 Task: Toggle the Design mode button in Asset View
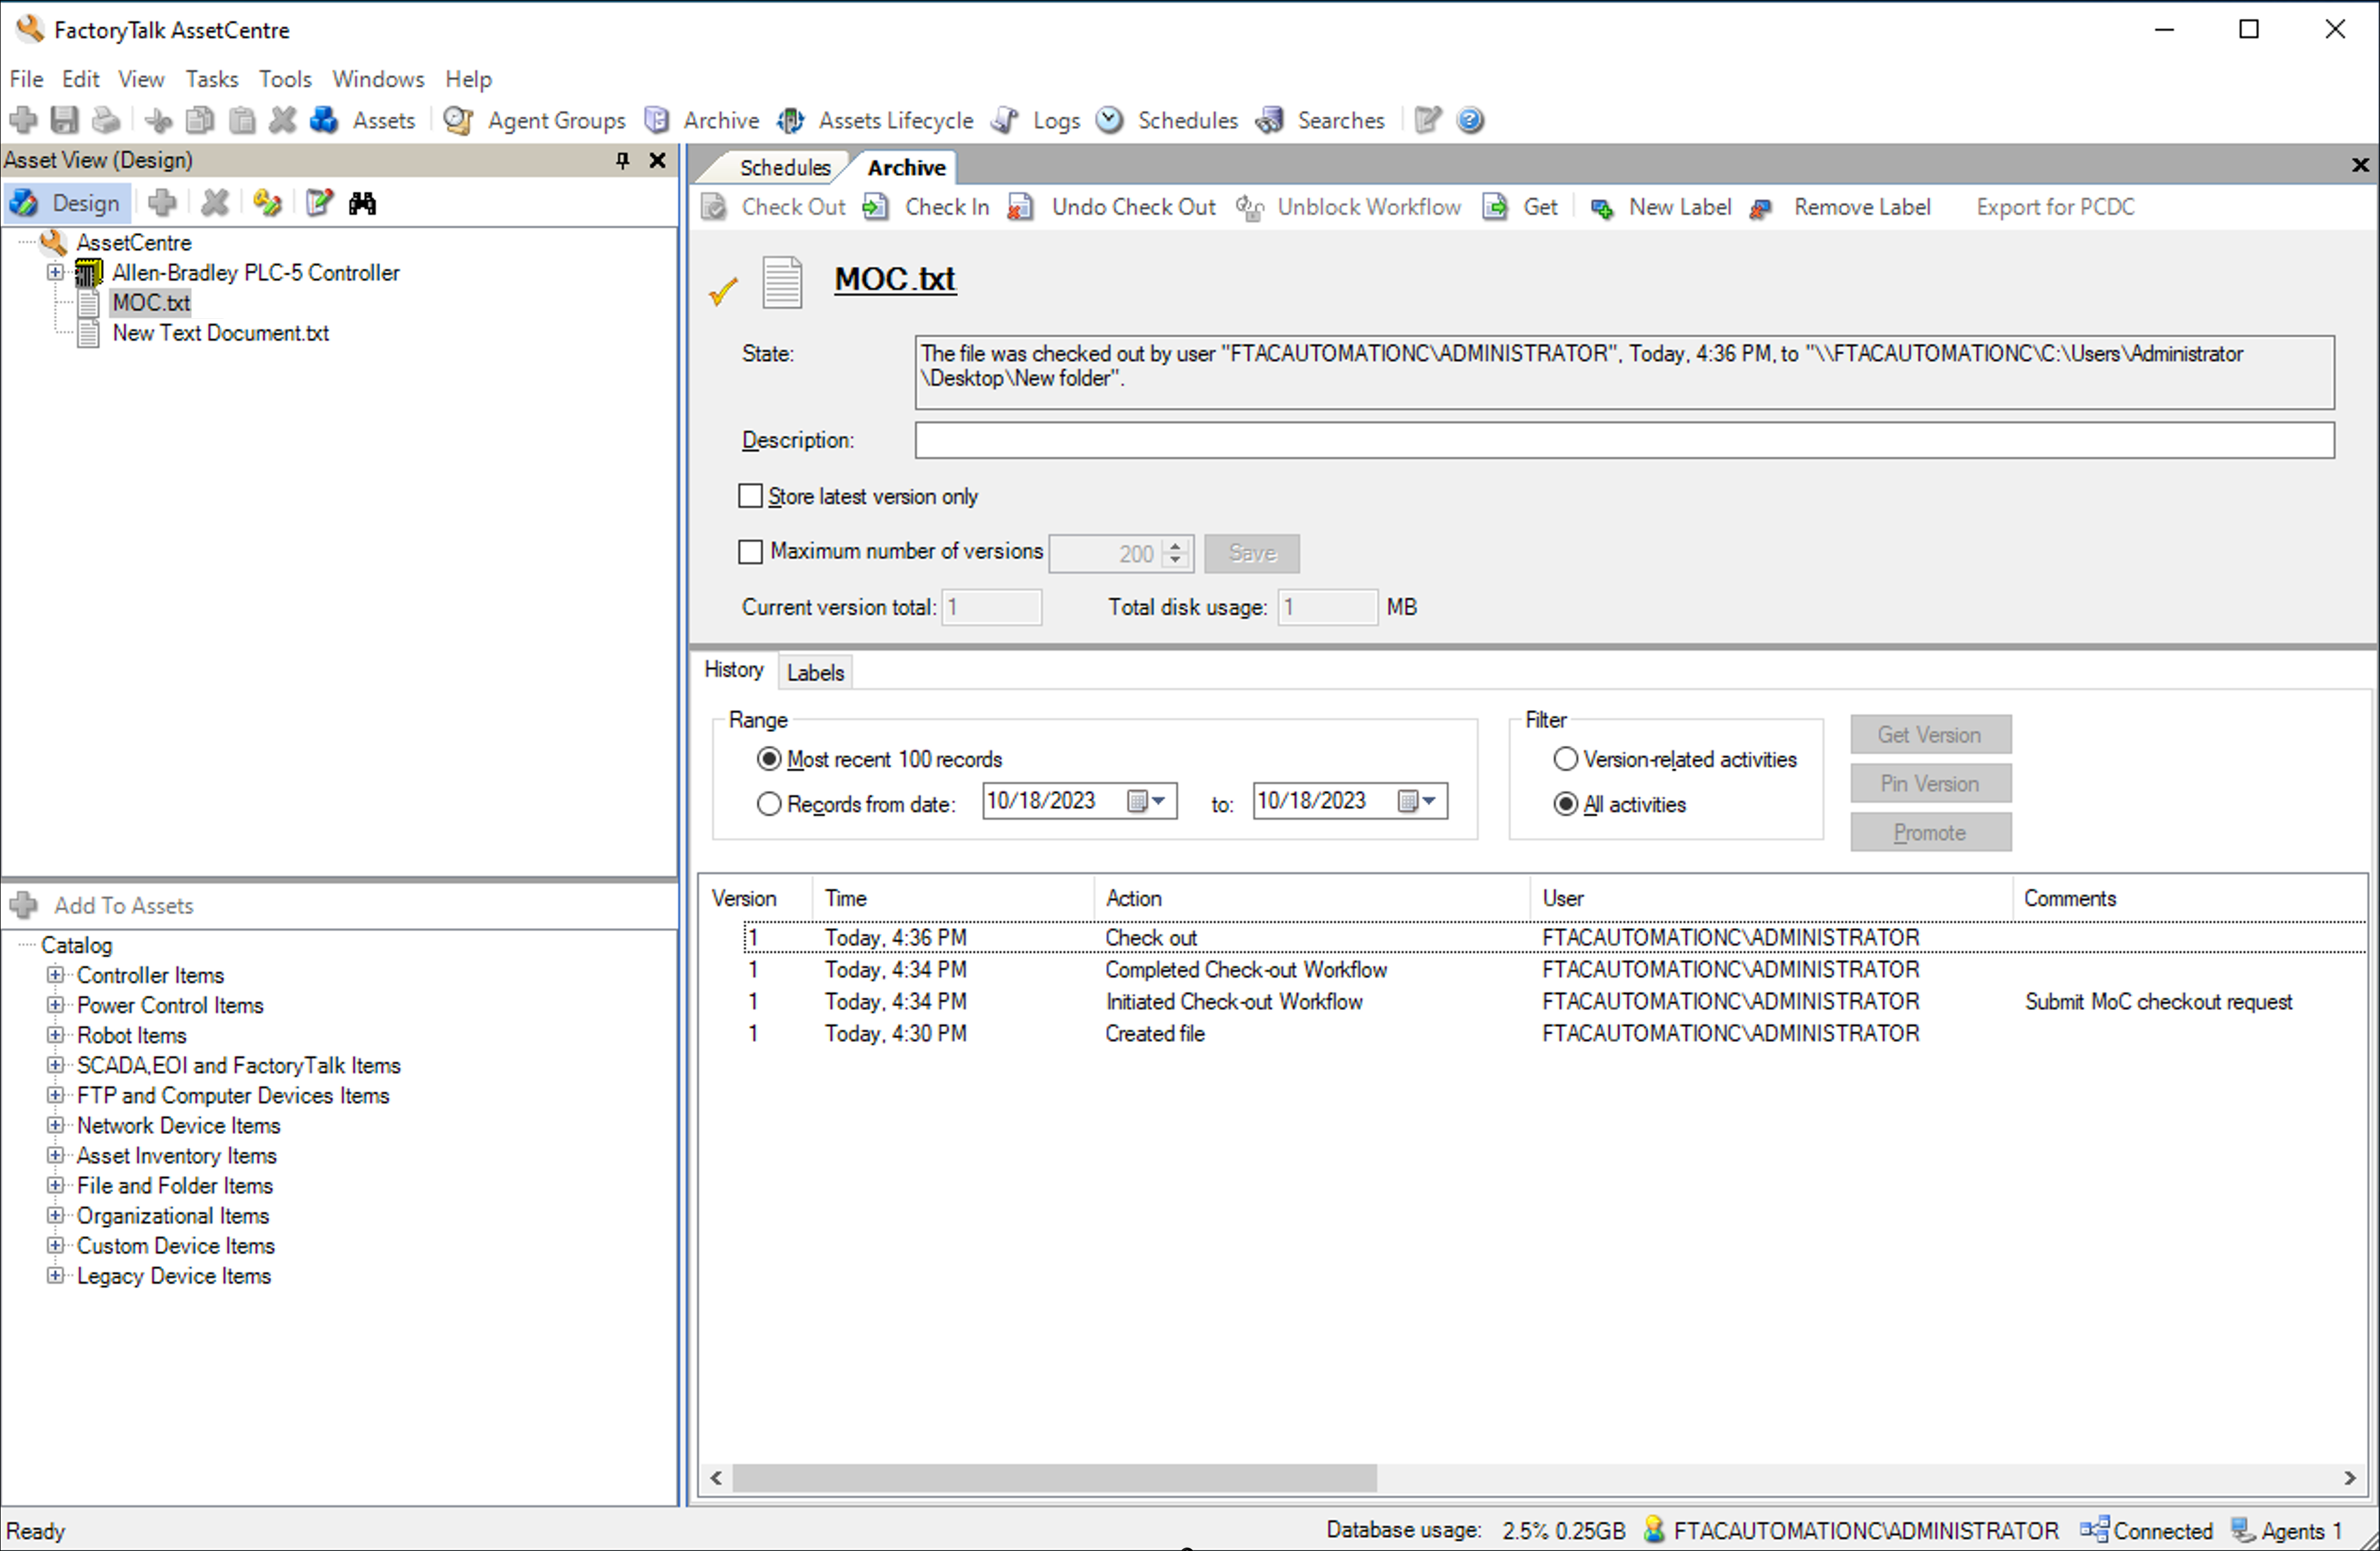coord(67,203)
